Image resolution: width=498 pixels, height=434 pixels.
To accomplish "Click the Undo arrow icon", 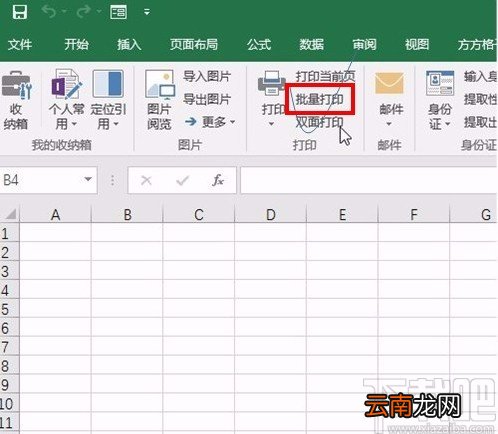I will click(49, 12).
